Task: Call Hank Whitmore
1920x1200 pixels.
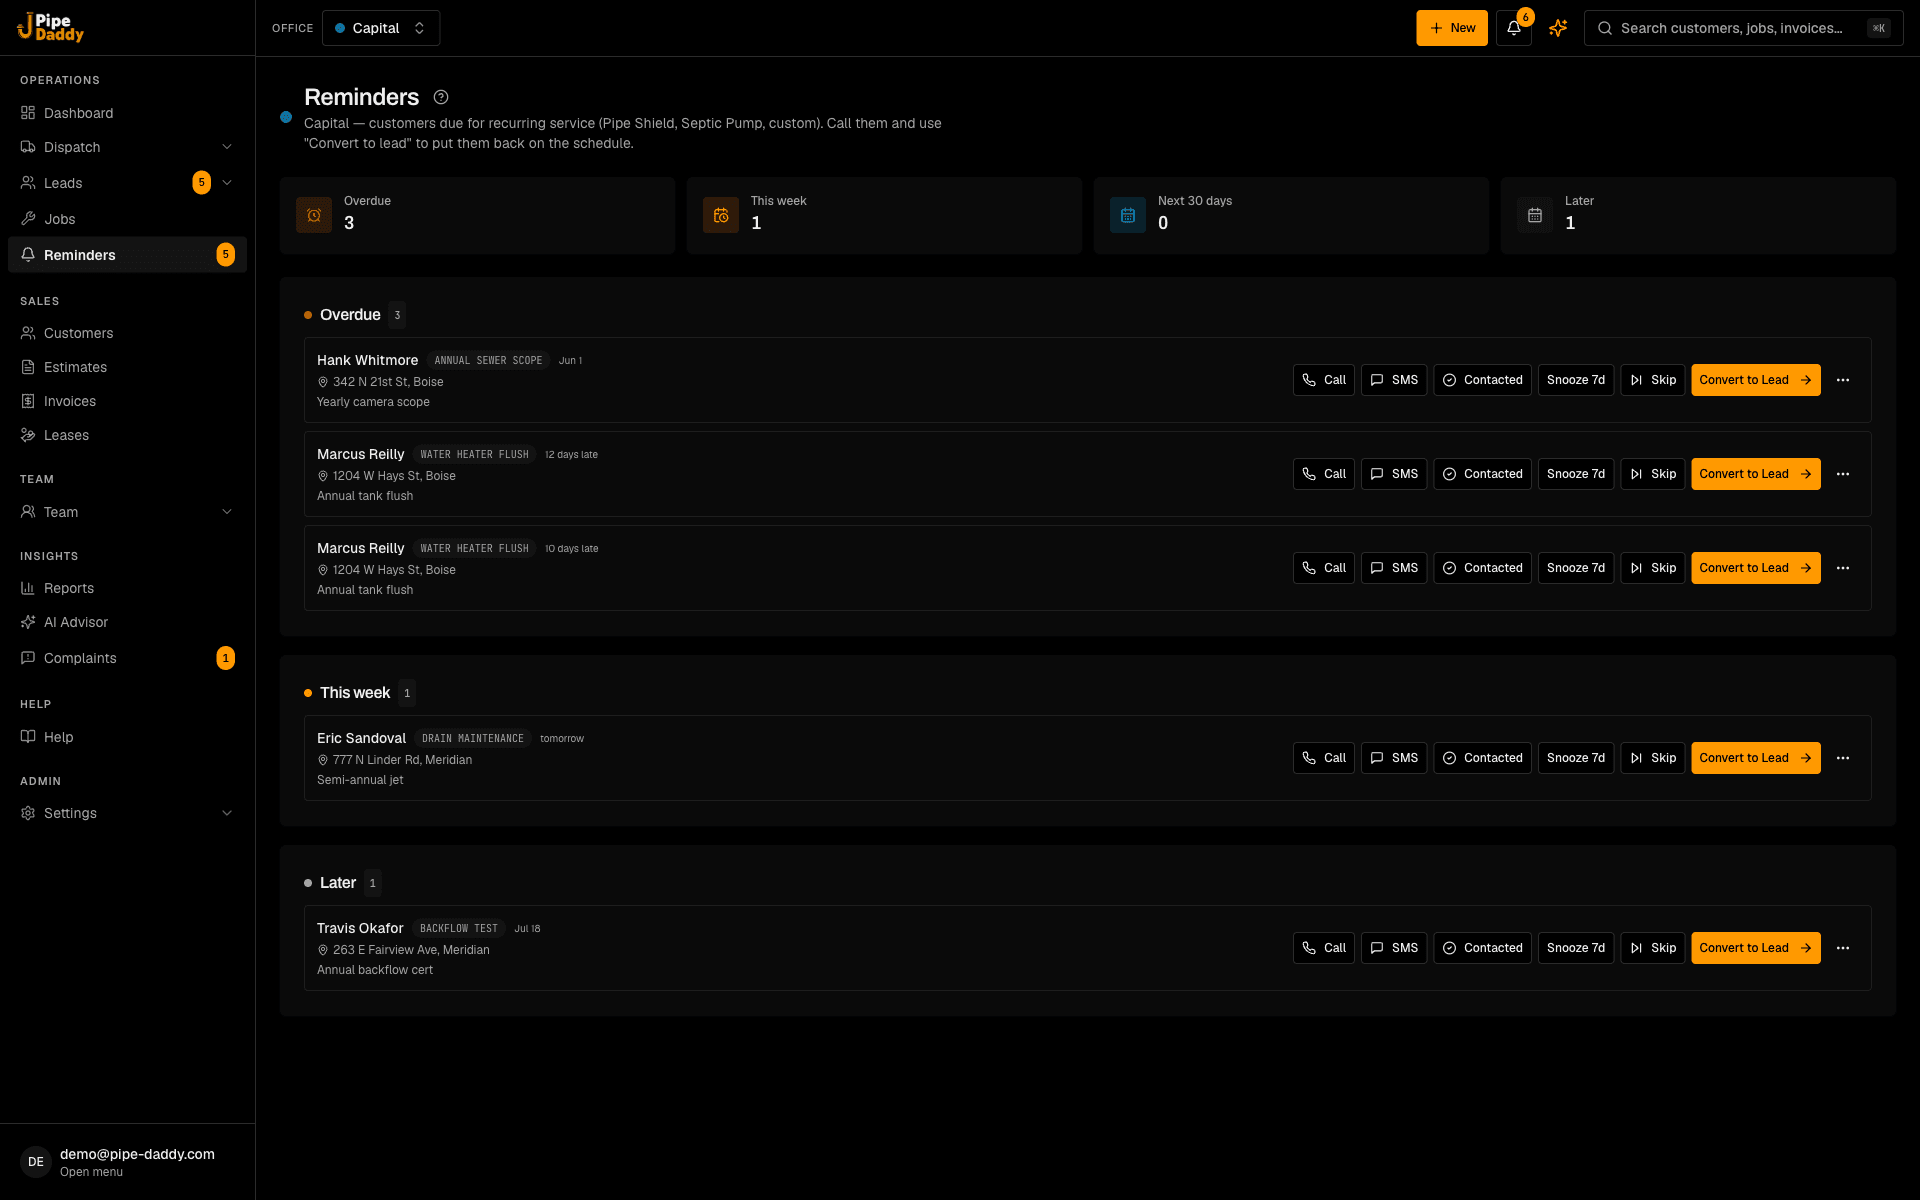Action: coord(1323,380)
